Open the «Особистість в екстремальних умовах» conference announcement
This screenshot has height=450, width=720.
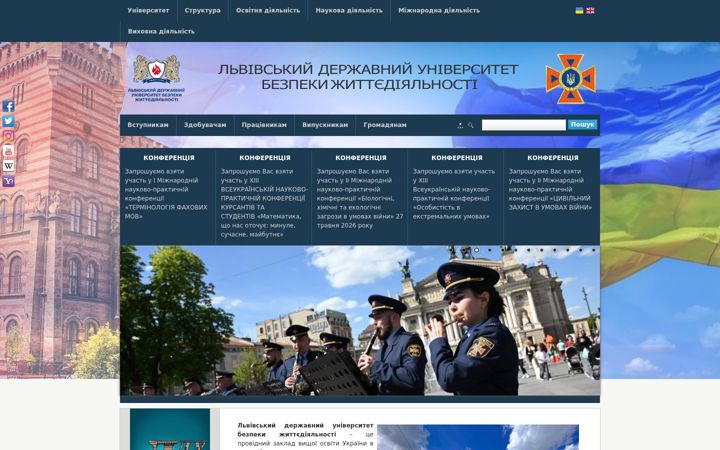tap(456, 193)
